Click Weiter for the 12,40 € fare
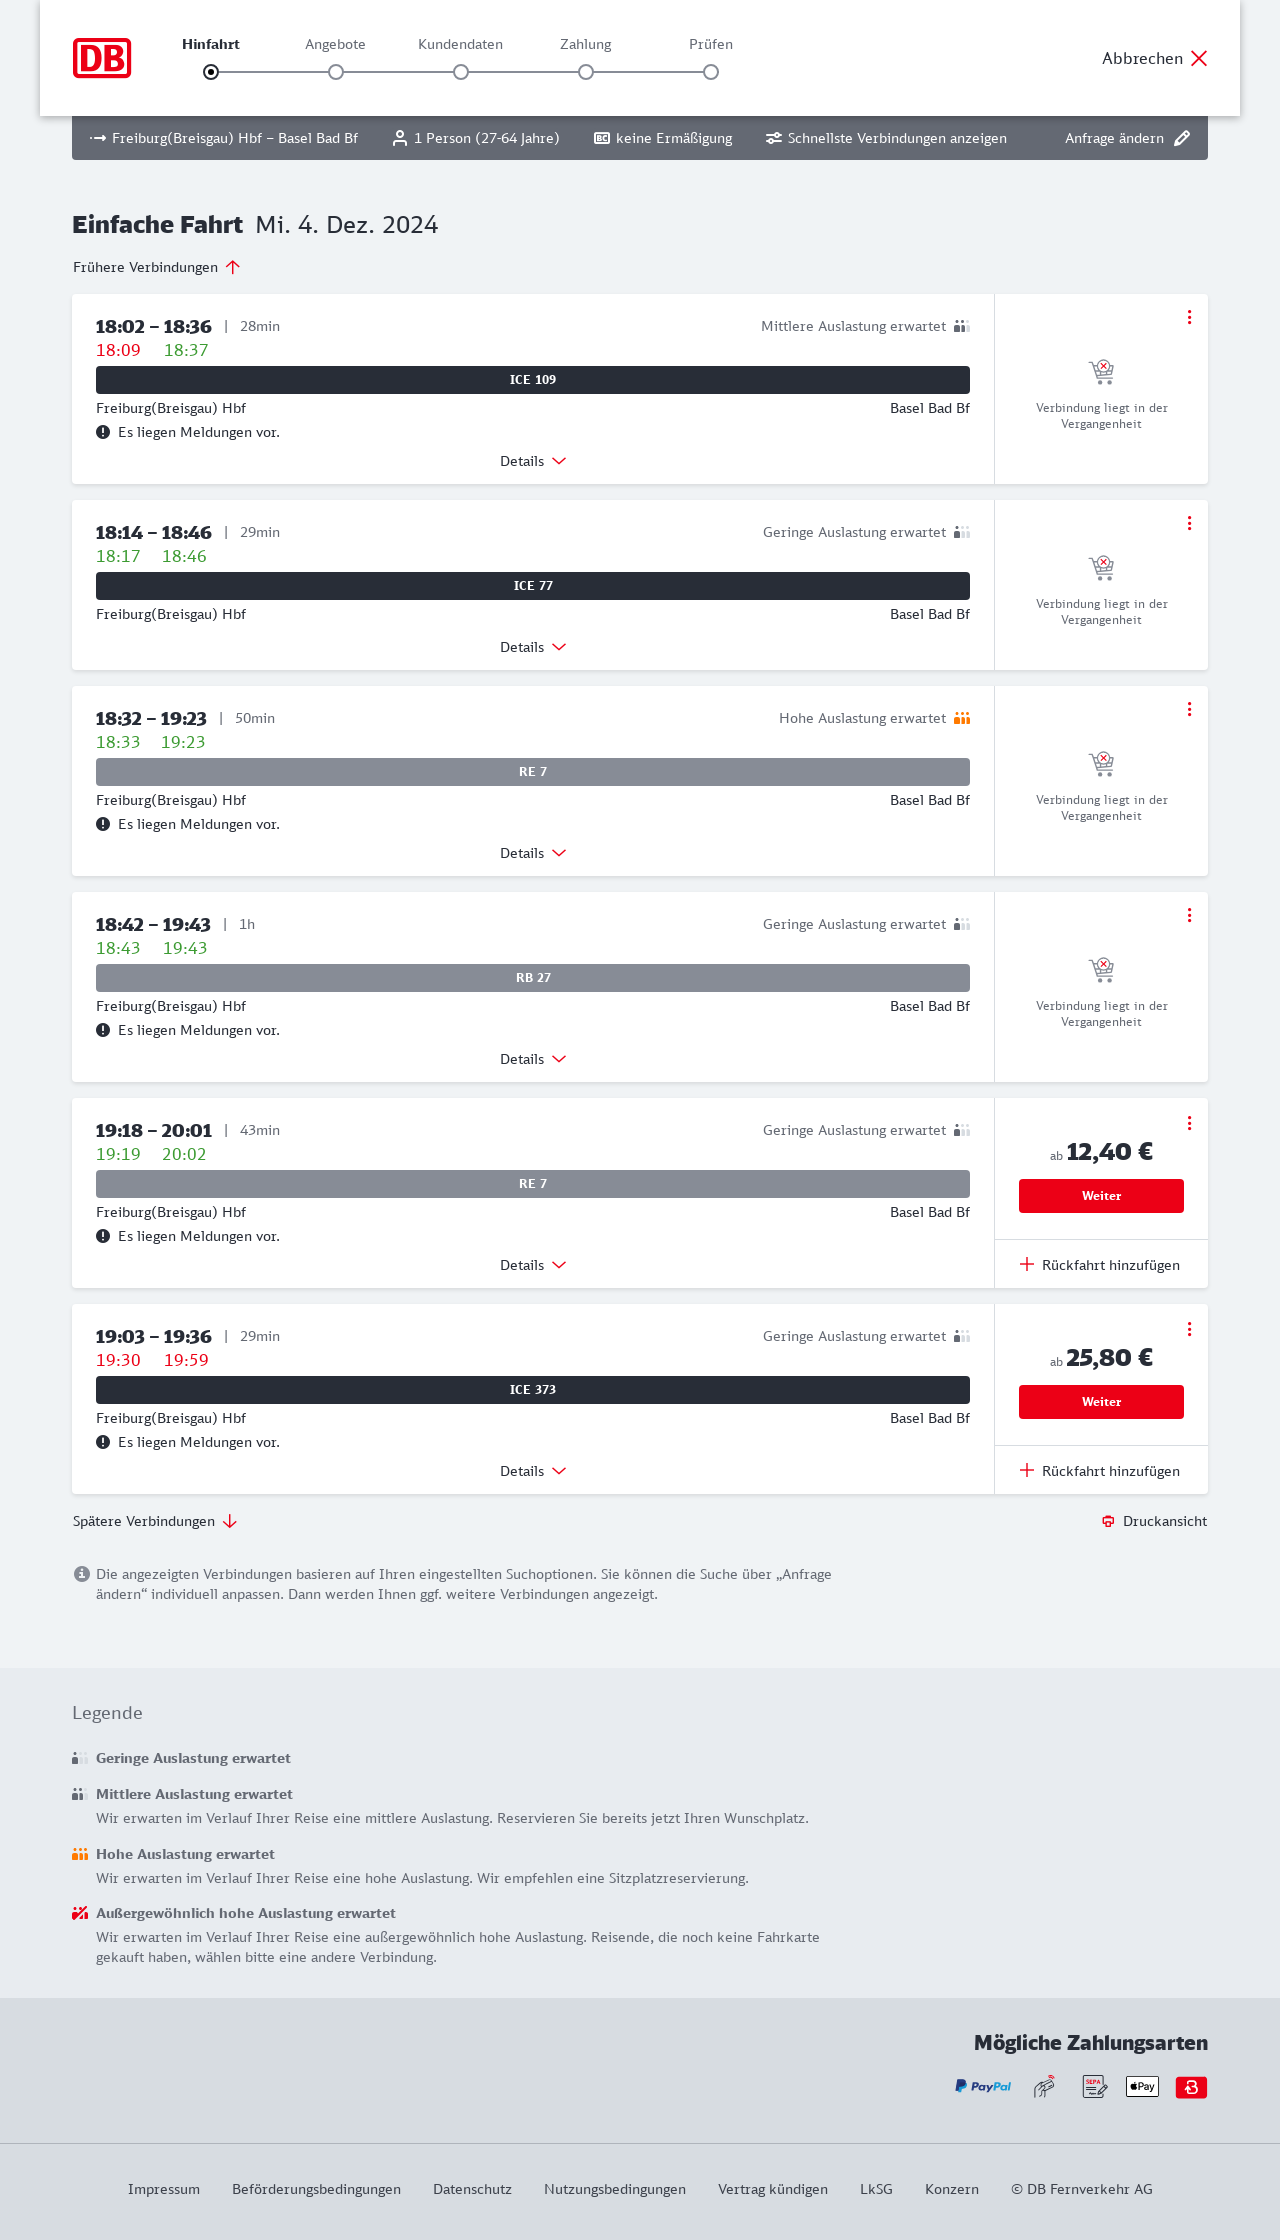The width and height of the screenshot is (1280, 2240). (x=1101, y=1196)
